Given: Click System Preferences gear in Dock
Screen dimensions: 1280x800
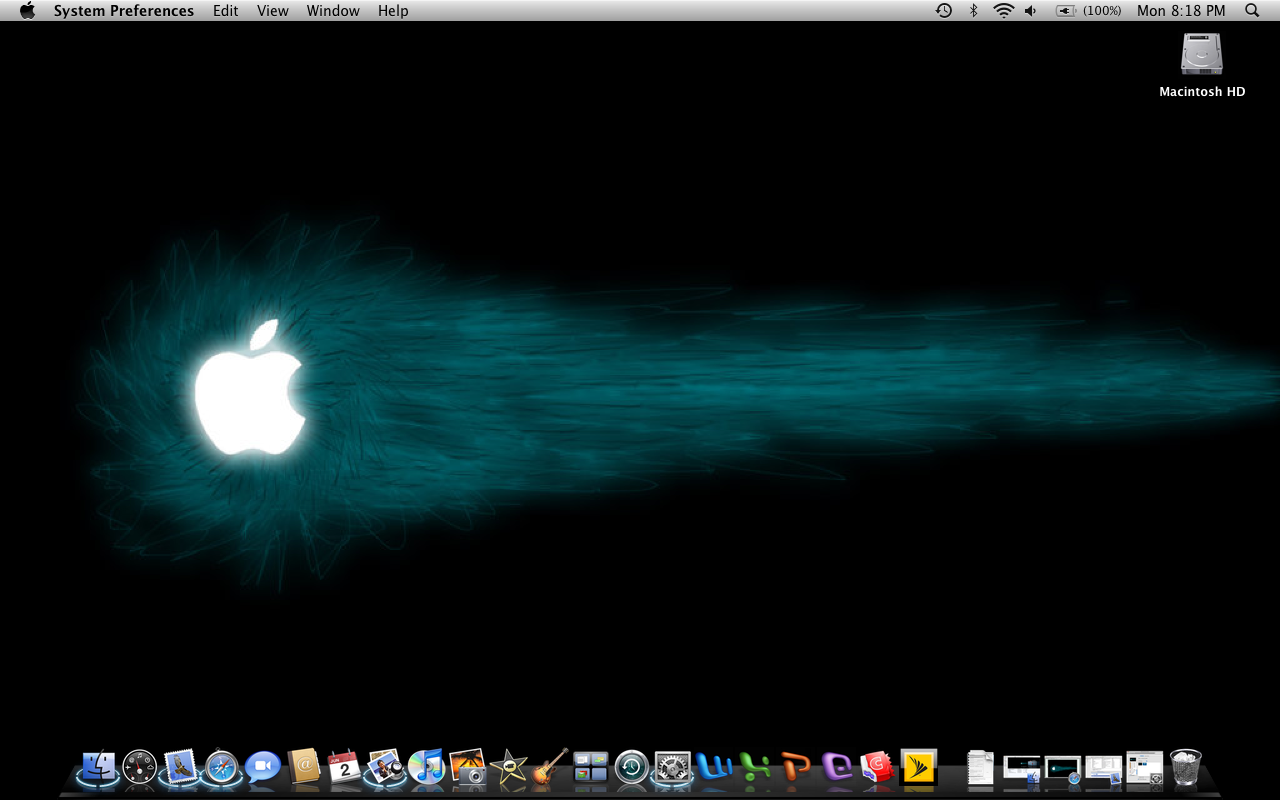Looking at the screenshot, I should click(672, 767).
